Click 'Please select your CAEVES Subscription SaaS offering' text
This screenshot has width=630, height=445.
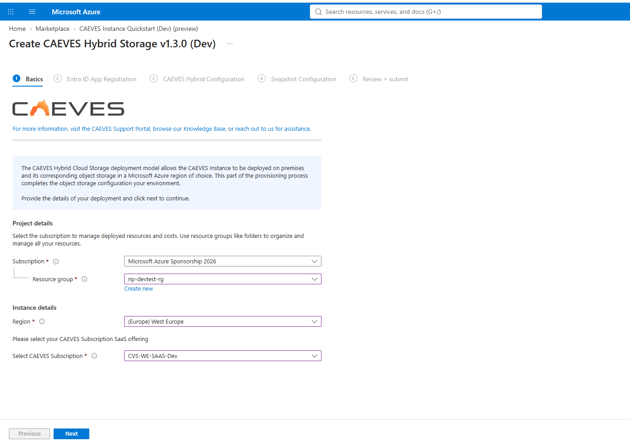click(x=80, y=339)
